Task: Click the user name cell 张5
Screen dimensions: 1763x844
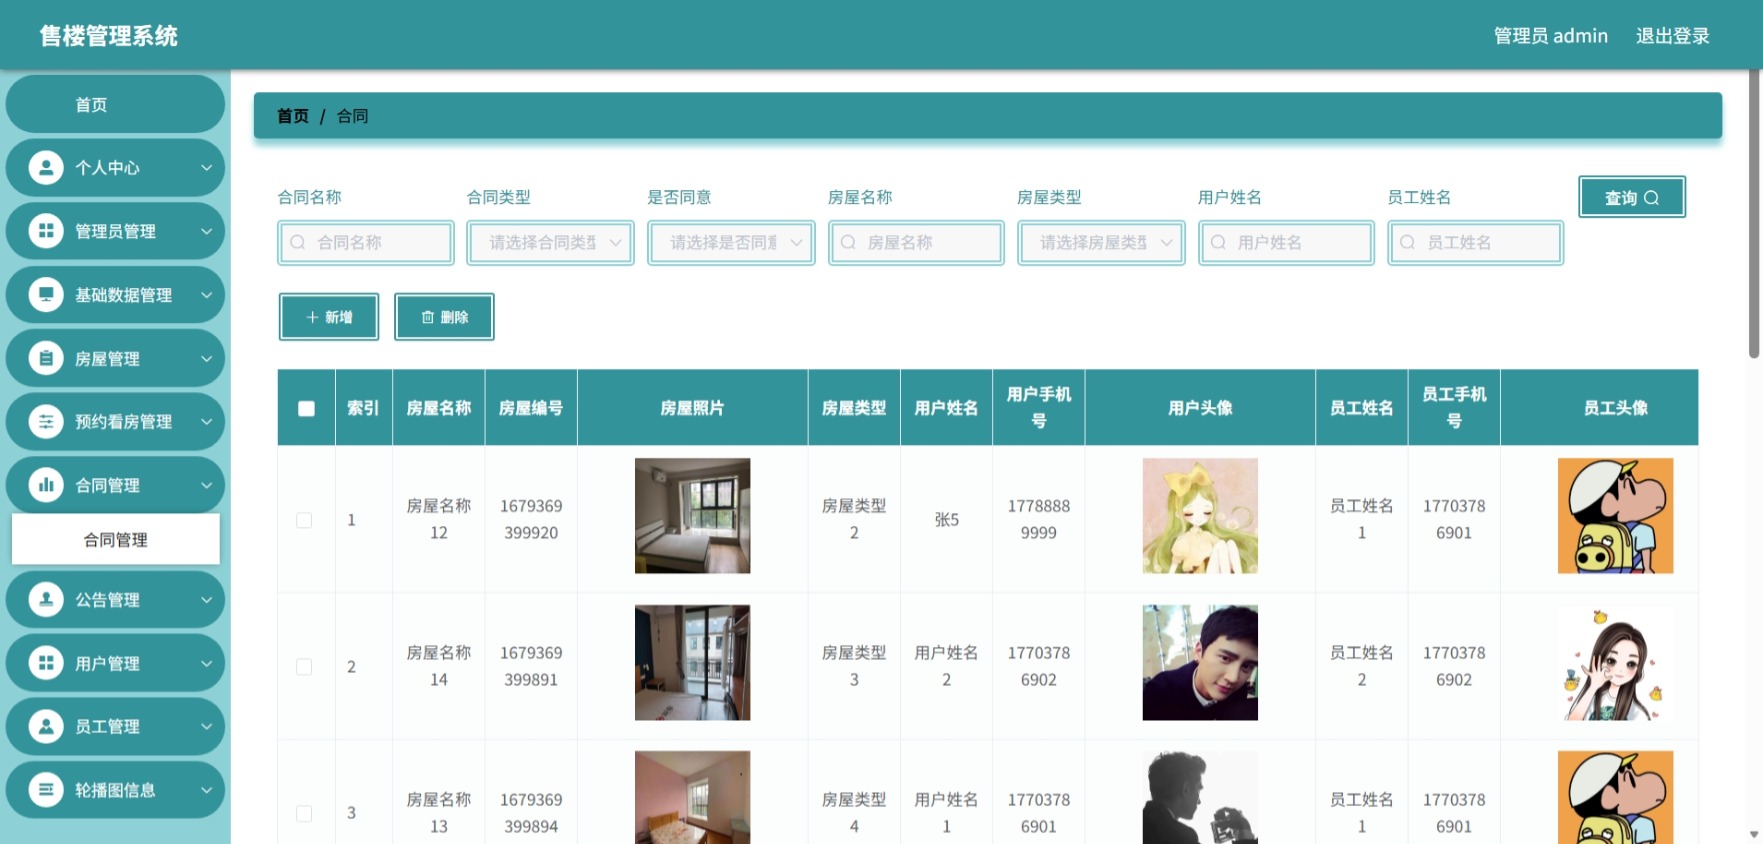Action: coord(947,520)
